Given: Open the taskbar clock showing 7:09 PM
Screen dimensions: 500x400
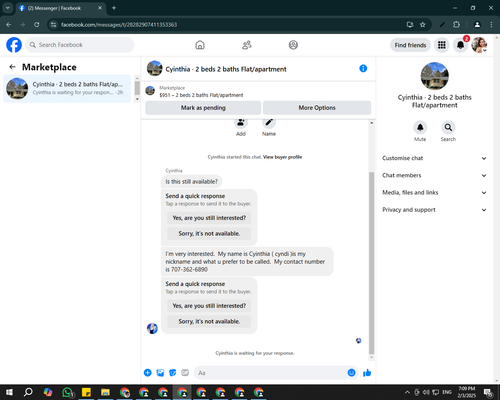Looking at the screenshot, I should coord(466,392).
